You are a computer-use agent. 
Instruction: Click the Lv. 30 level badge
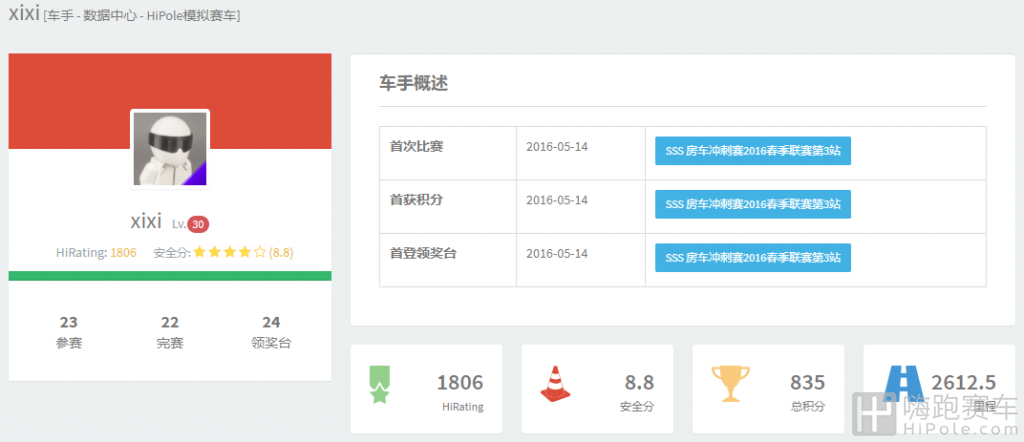pyautogui.click(x=198, y=224)
